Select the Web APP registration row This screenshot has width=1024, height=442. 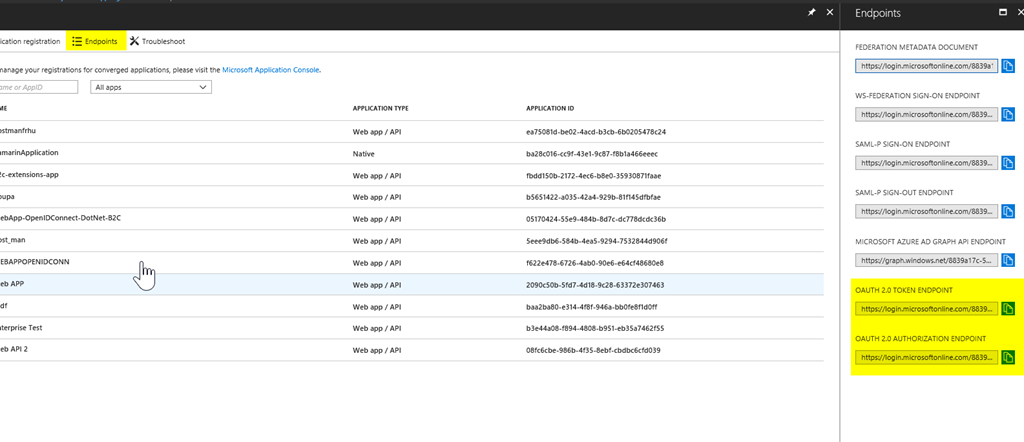(x=411, y=285)
